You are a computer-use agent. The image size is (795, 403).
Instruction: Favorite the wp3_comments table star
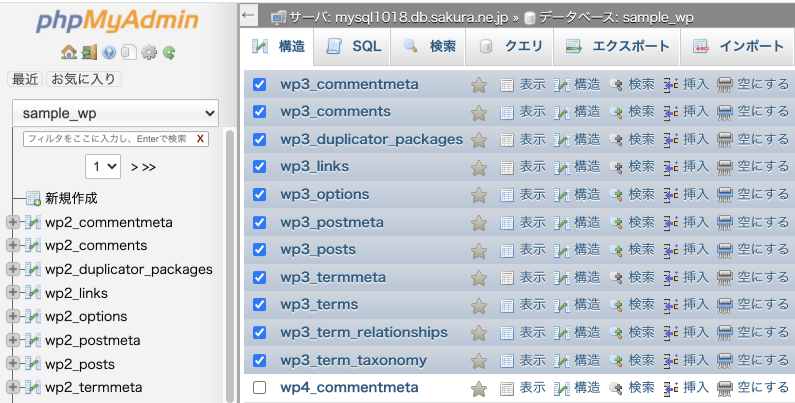(479, 113)
